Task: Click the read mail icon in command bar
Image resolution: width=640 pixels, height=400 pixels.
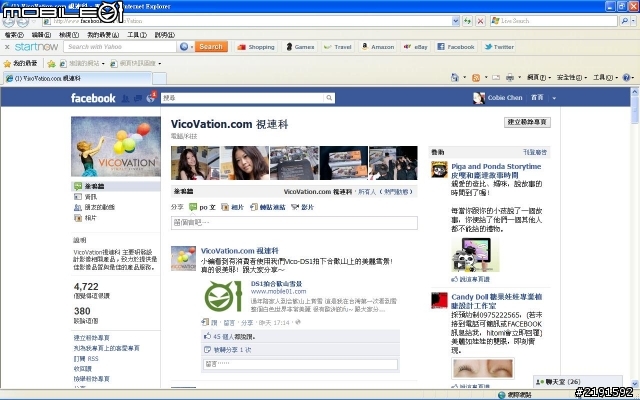Action: pyautogui.click(x=496, y=77)
